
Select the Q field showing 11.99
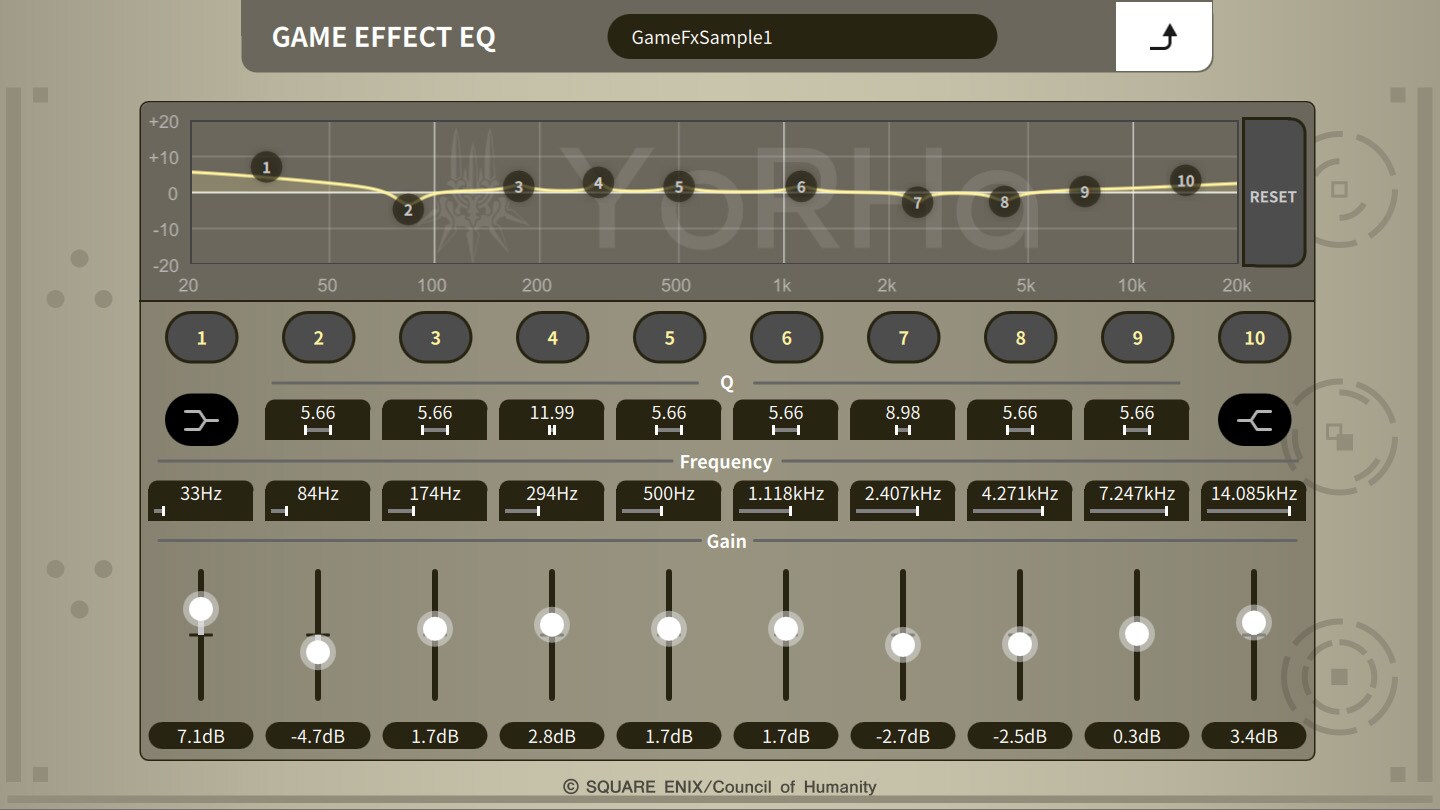pos(551,419)
